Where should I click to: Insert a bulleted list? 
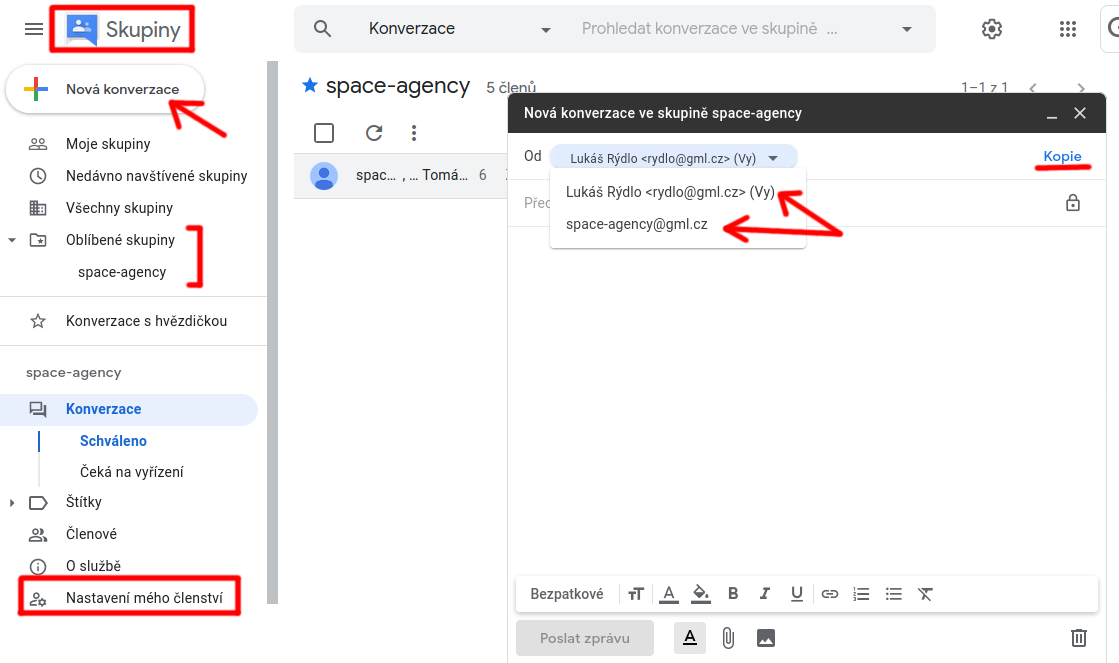(x=893, y=594)
